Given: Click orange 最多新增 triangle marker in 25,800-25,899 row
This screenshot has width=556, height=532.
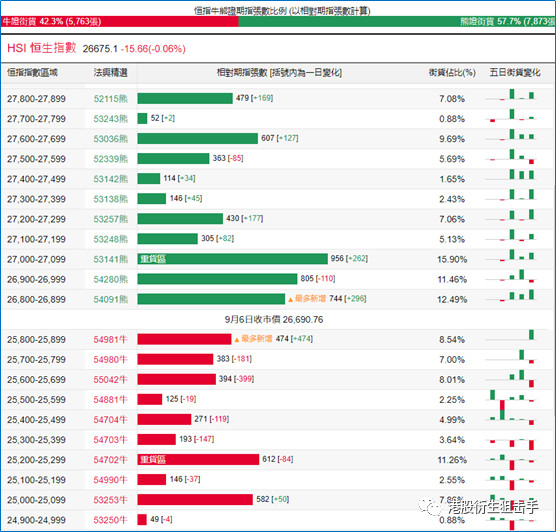Looking at the screenshot, I should click(x=237, y=340).
